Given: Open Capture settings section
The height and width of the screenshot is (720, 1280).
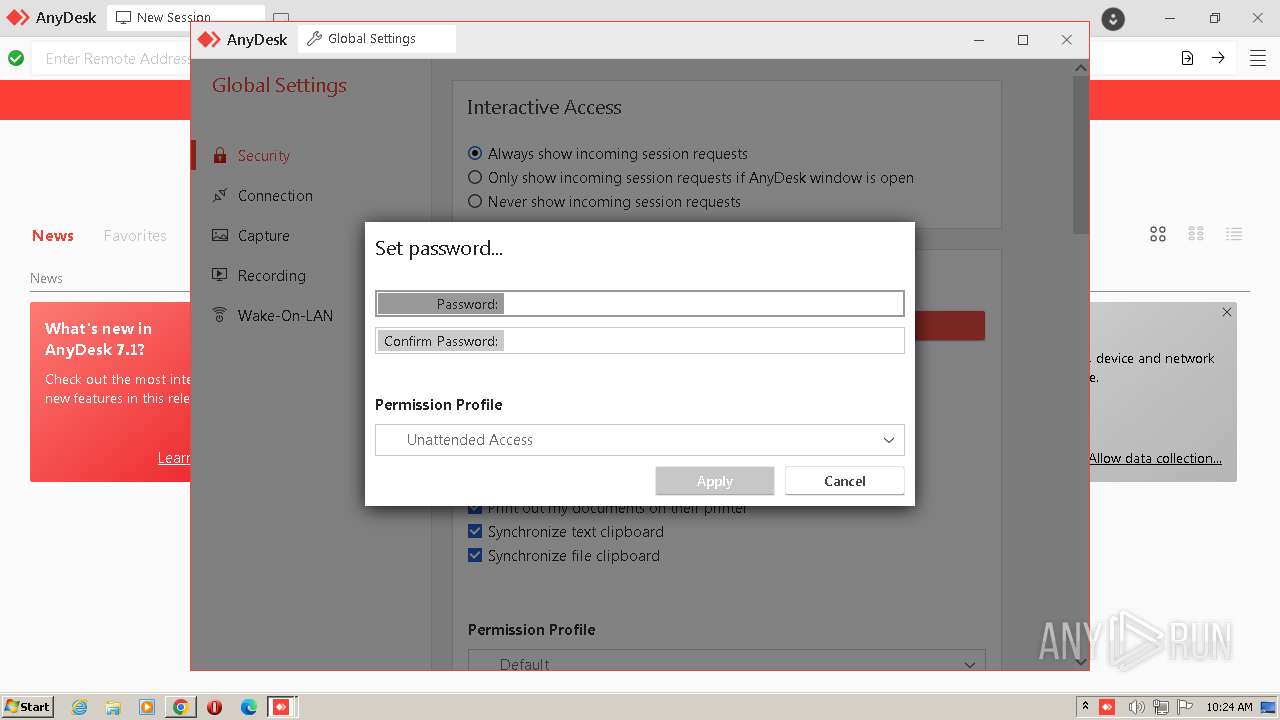Looking at the screenshot, I should [x=263, y=236].
